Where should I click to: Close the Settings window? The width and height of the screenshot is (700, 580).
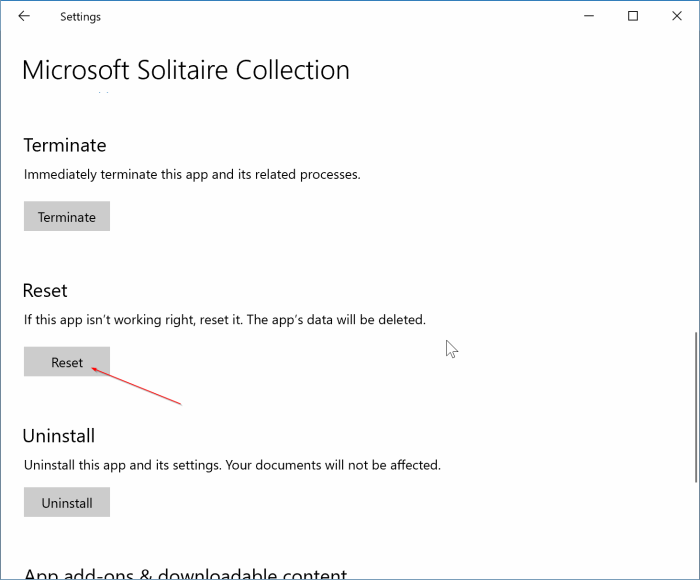(677, 16)
